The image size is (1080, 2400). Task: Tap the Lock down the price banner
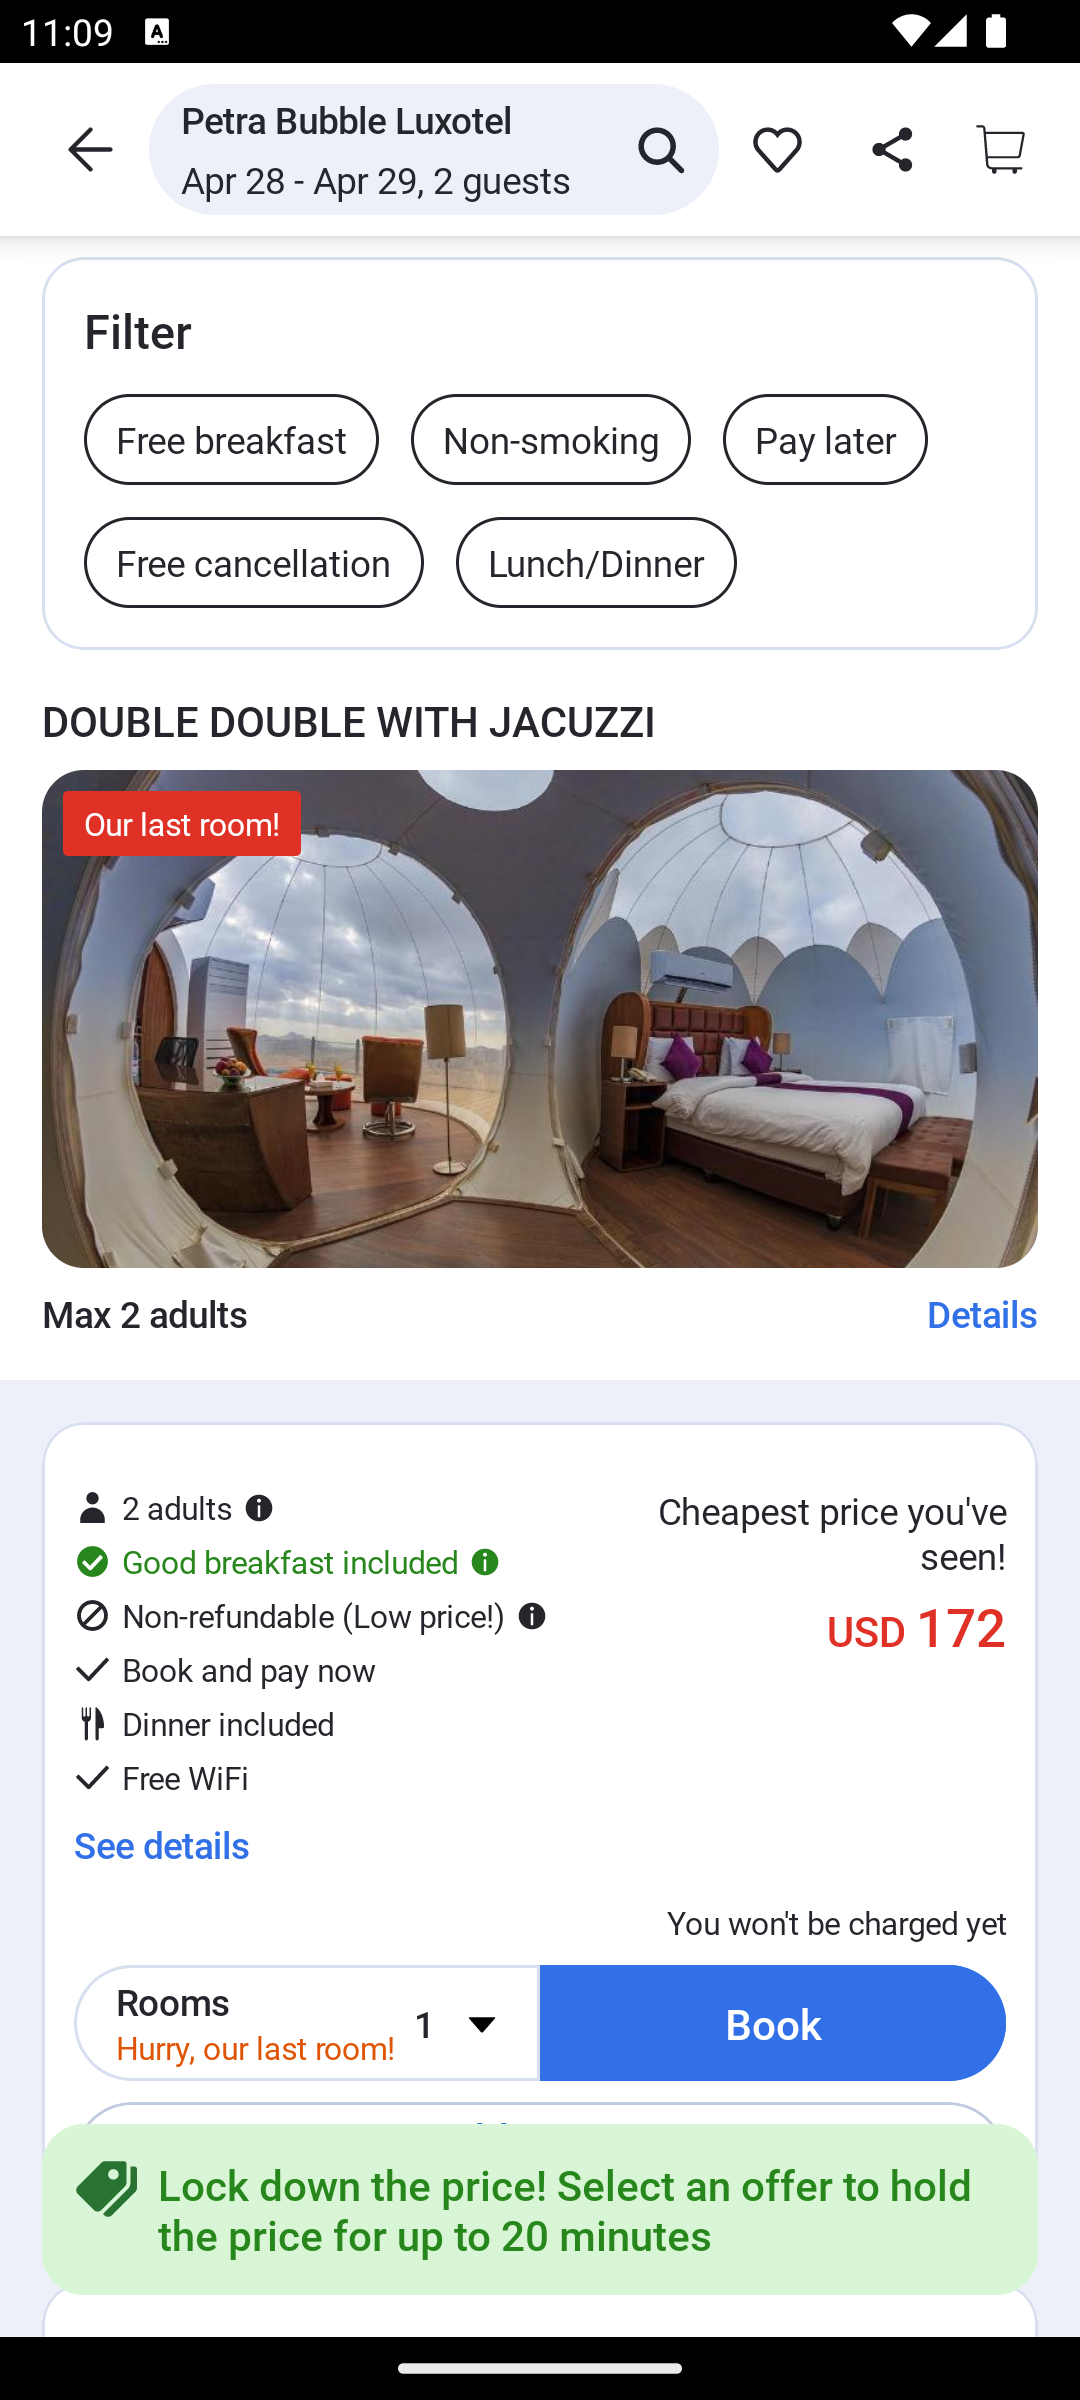(x=540, y=2210)
